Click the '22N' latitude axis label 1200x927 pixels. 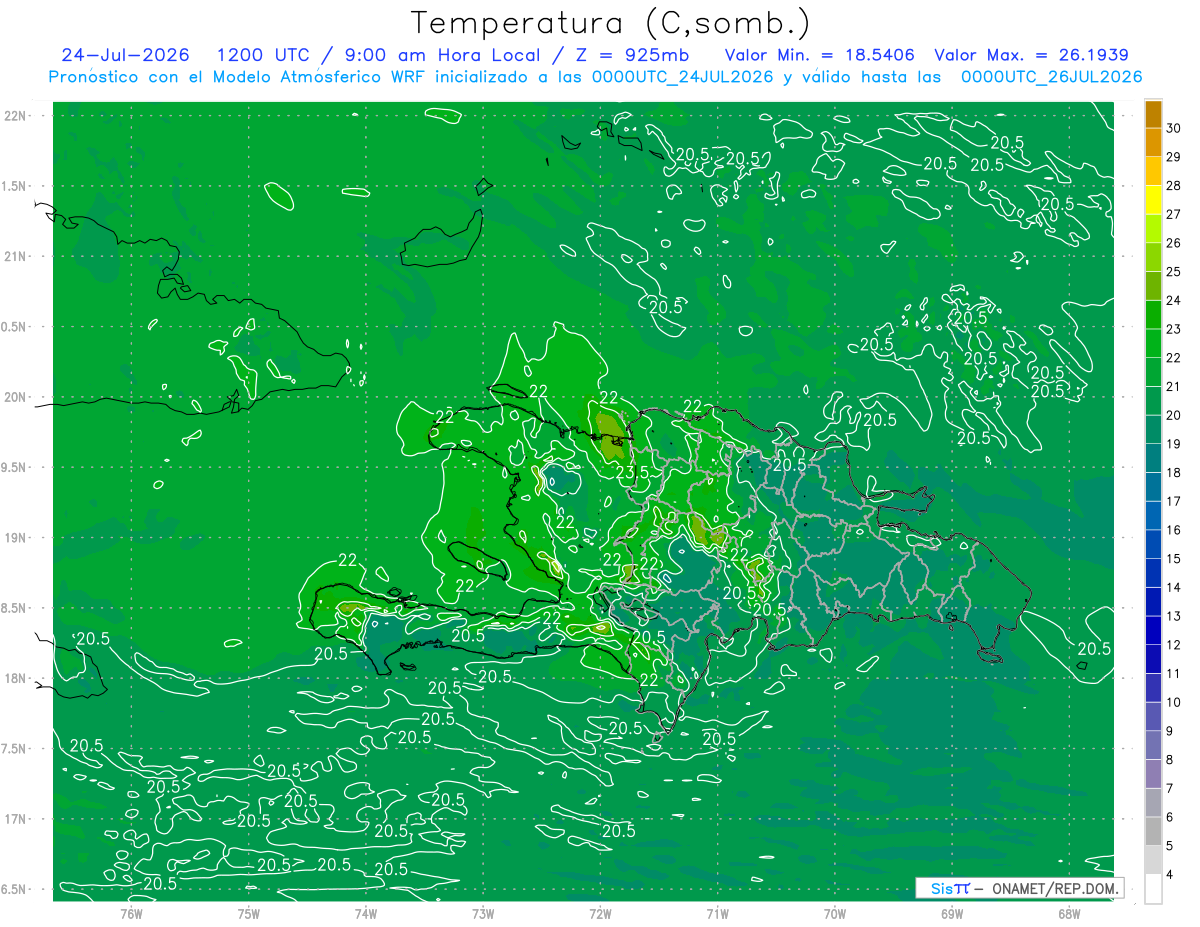(17, 115)
